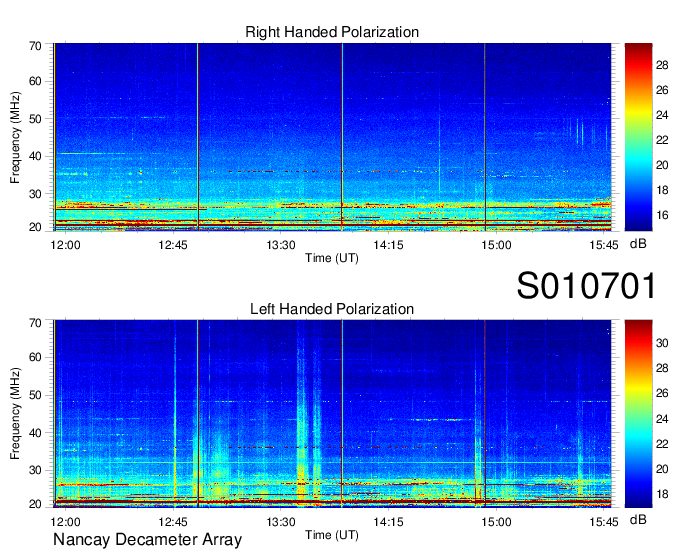This screenshot has height=552, width=680.
Task: Click the Frequency (MHz) label of the upper plot
Action: click(x=15, y=137)
